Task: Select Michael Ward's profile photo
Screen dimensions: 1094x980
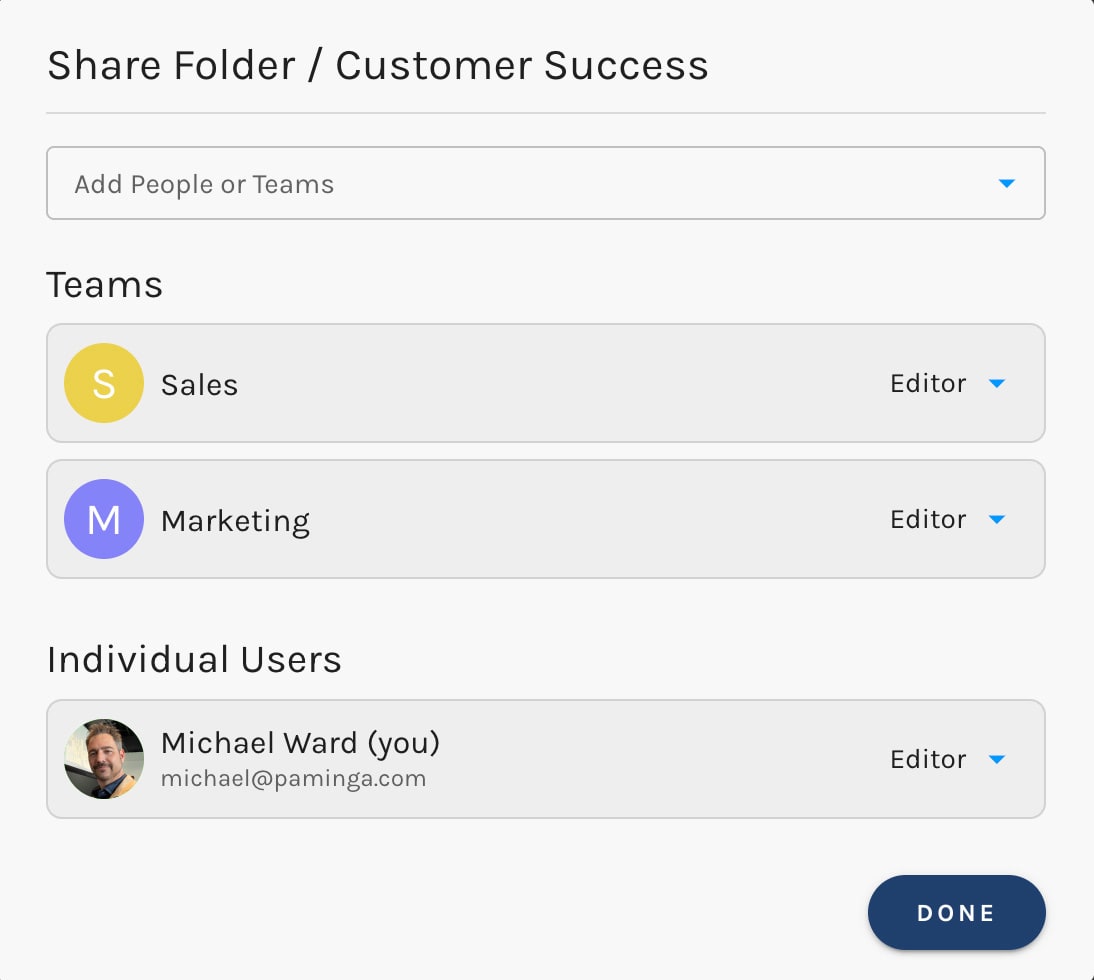Action: (103, 759)
